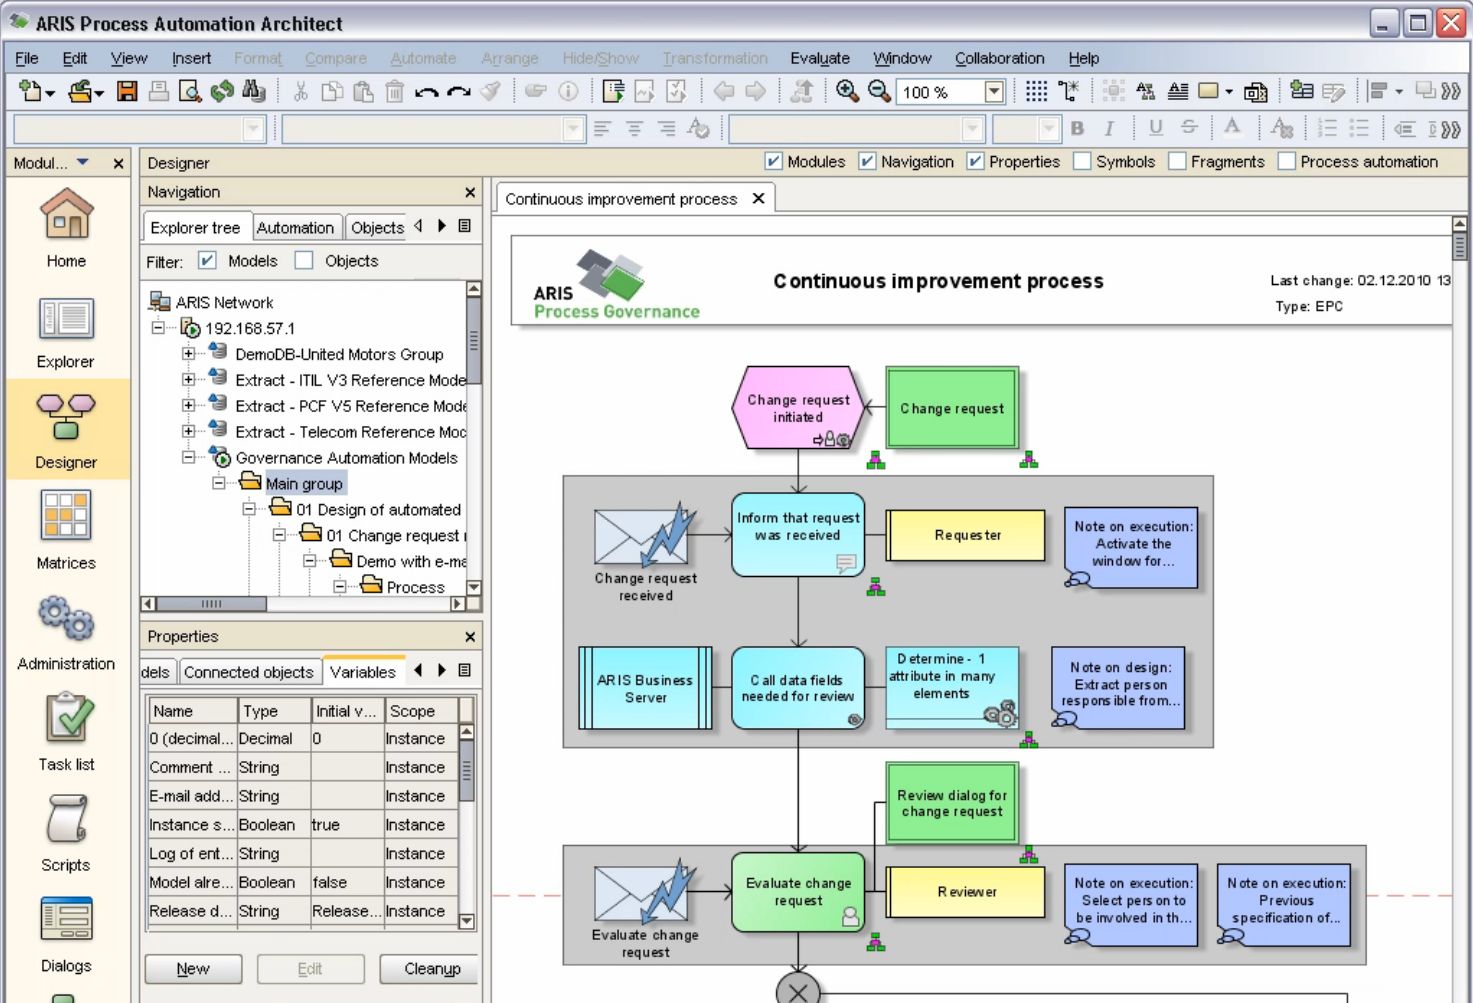Close the Modules sidebar with X
1473x1003 pixels.
click(118, 163)
